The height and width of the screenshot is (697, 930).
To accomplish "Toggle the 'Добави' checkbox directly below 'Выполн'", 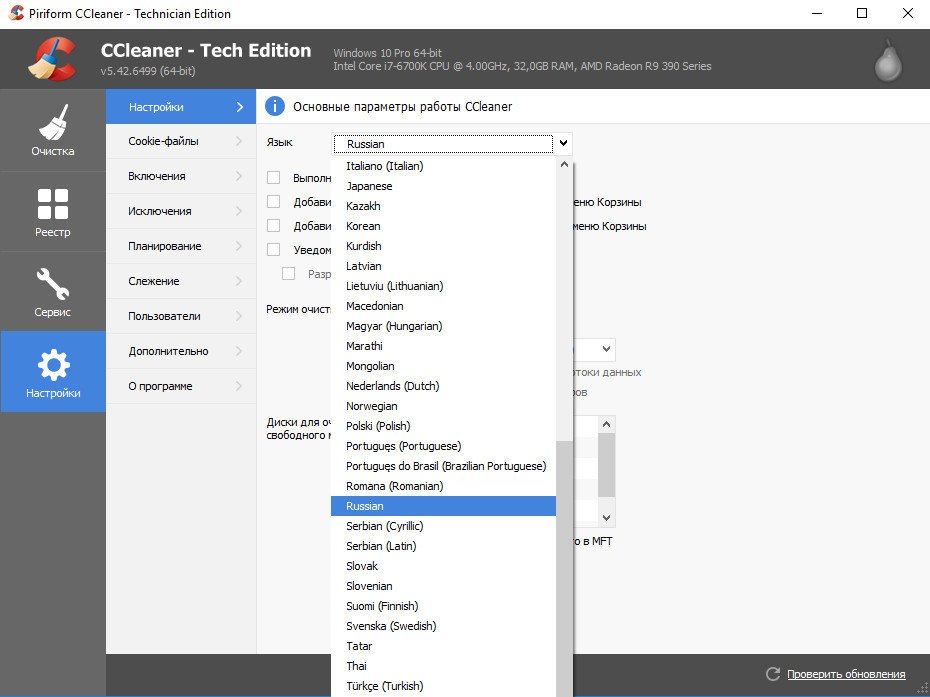I will [x=273, y=202].
